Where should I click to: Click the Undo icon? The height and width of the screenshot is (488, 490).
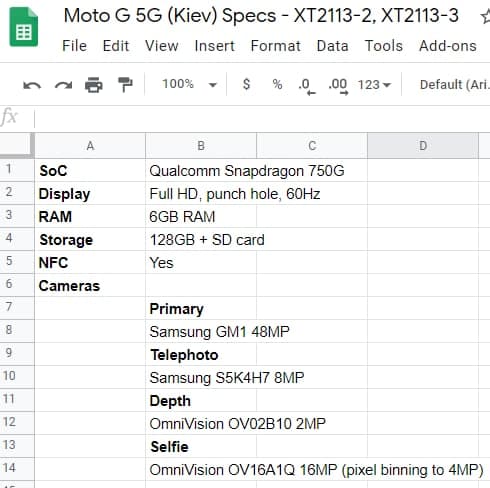(32, 85)
